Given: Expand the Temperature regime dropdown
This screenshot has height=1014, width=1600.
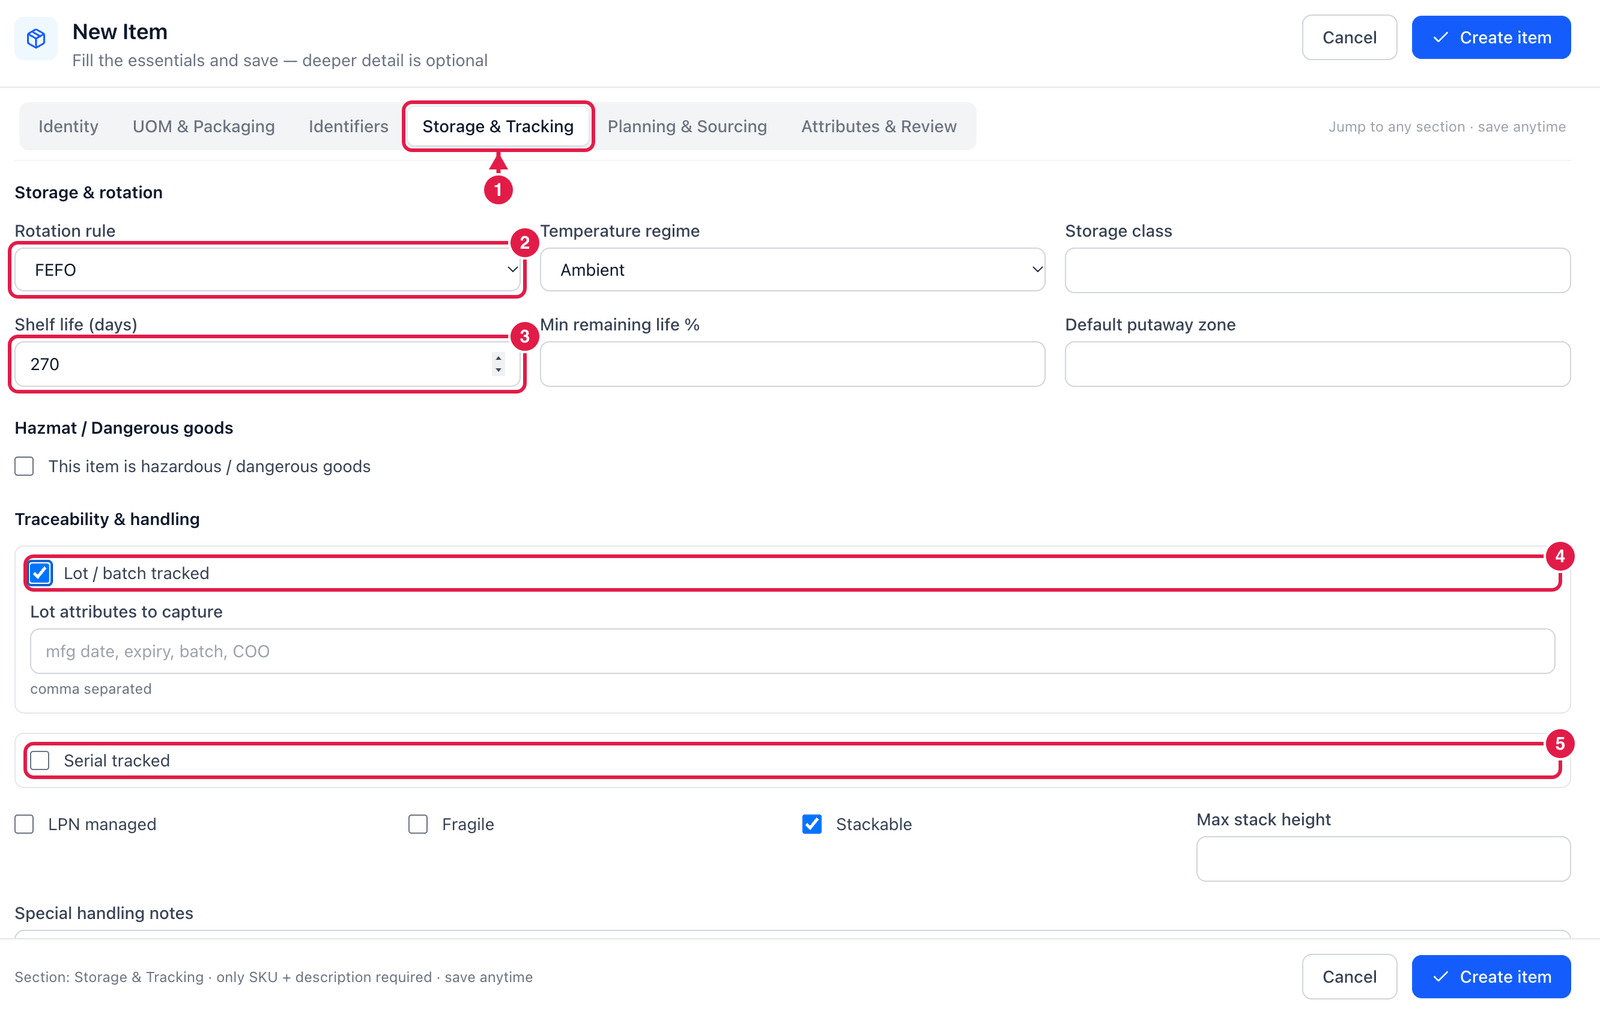Looking at the screenshot, I should point(793,270).
